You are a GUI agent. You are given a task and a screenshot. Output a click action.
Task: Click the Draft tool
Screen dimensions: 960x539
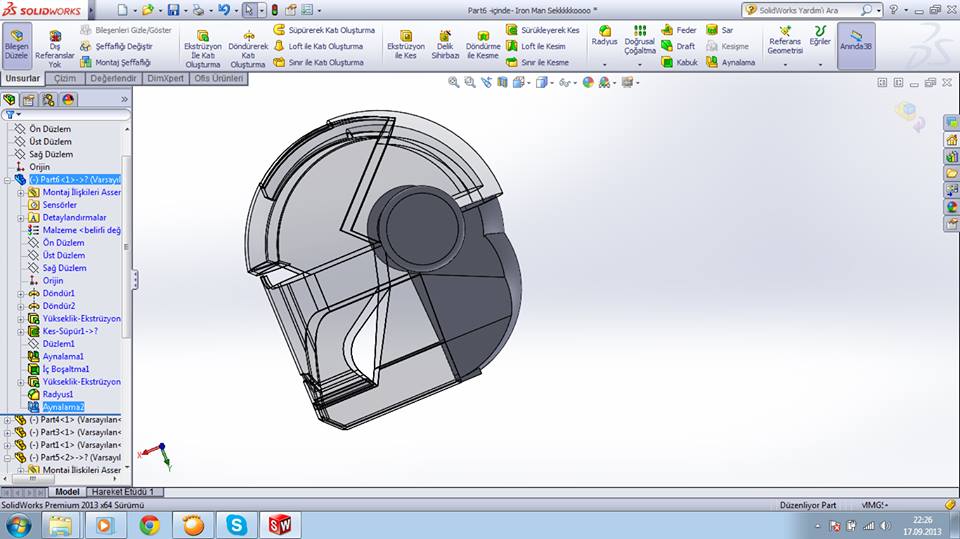pyautogui.click(x=678, y=47)
